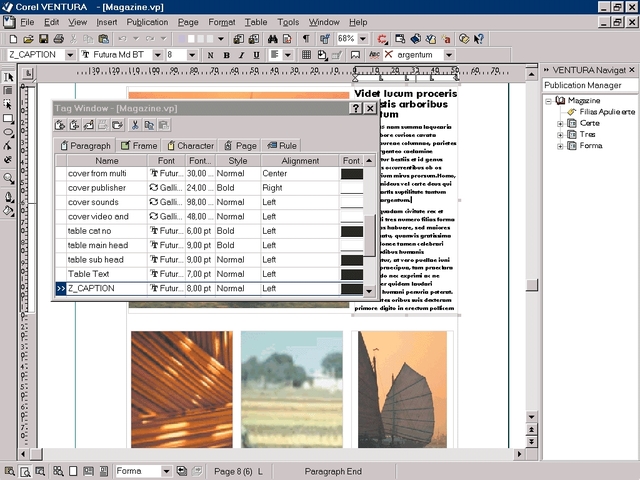Click the Cut scissors icon in Tag Window

pyautogui.click(x=134, y=125)
